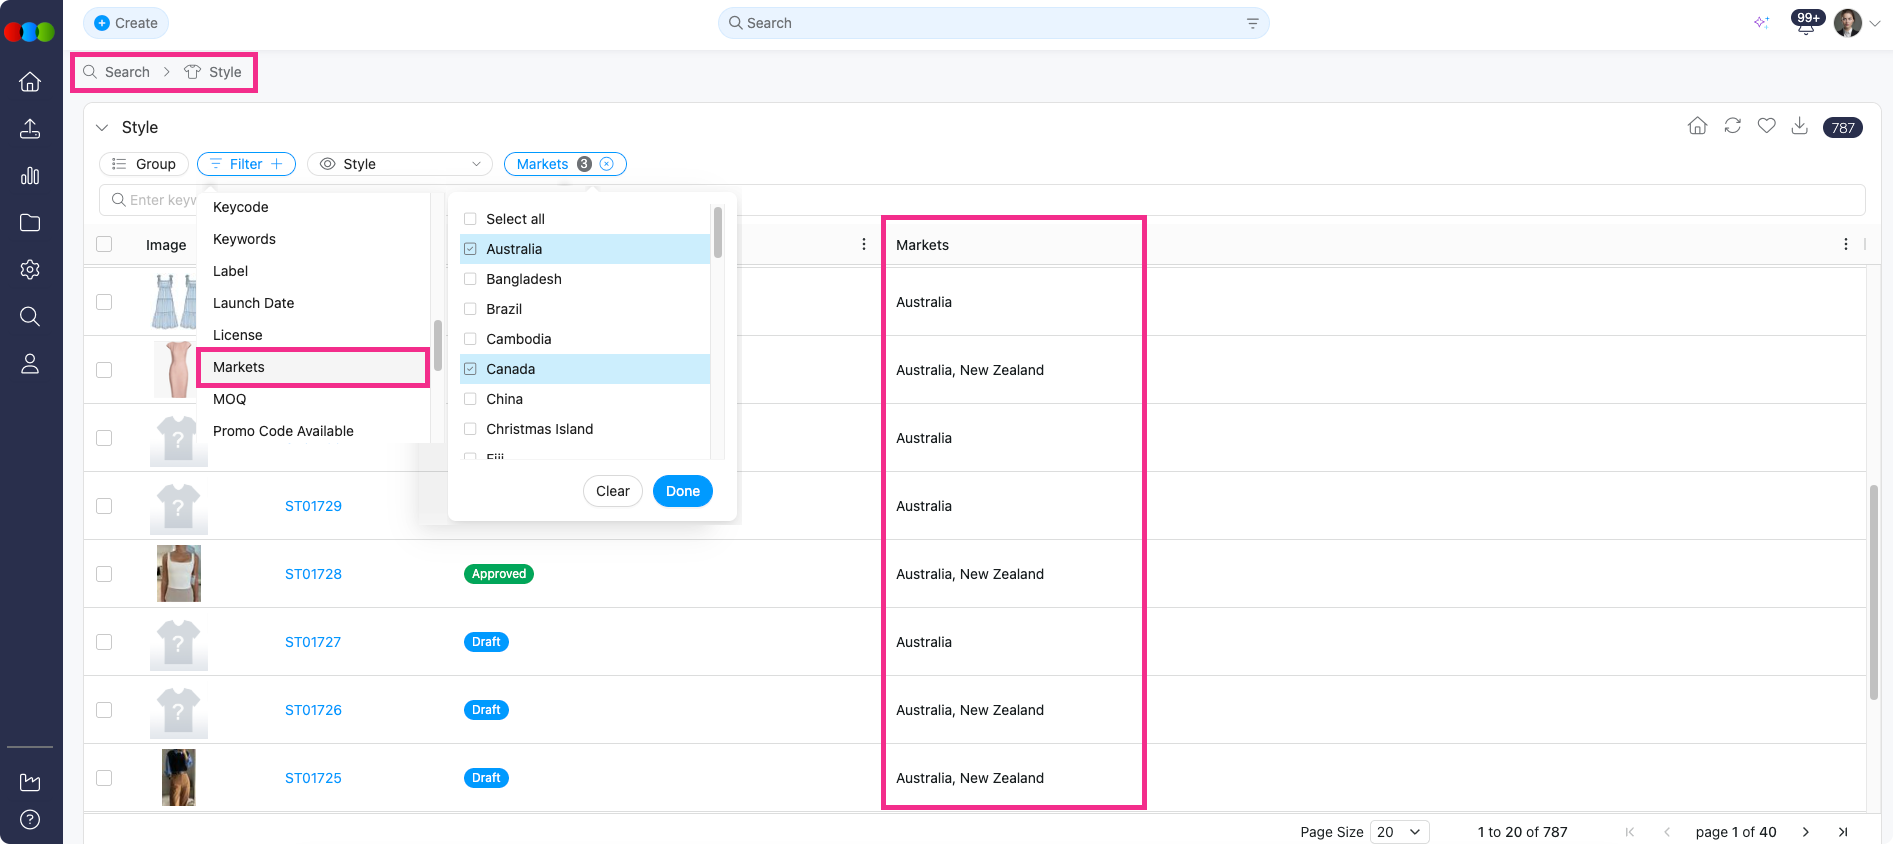Screen dimensions: 1893x844
Task: Click the refresh icon above the table
Action: click(x=1732, y=126)
